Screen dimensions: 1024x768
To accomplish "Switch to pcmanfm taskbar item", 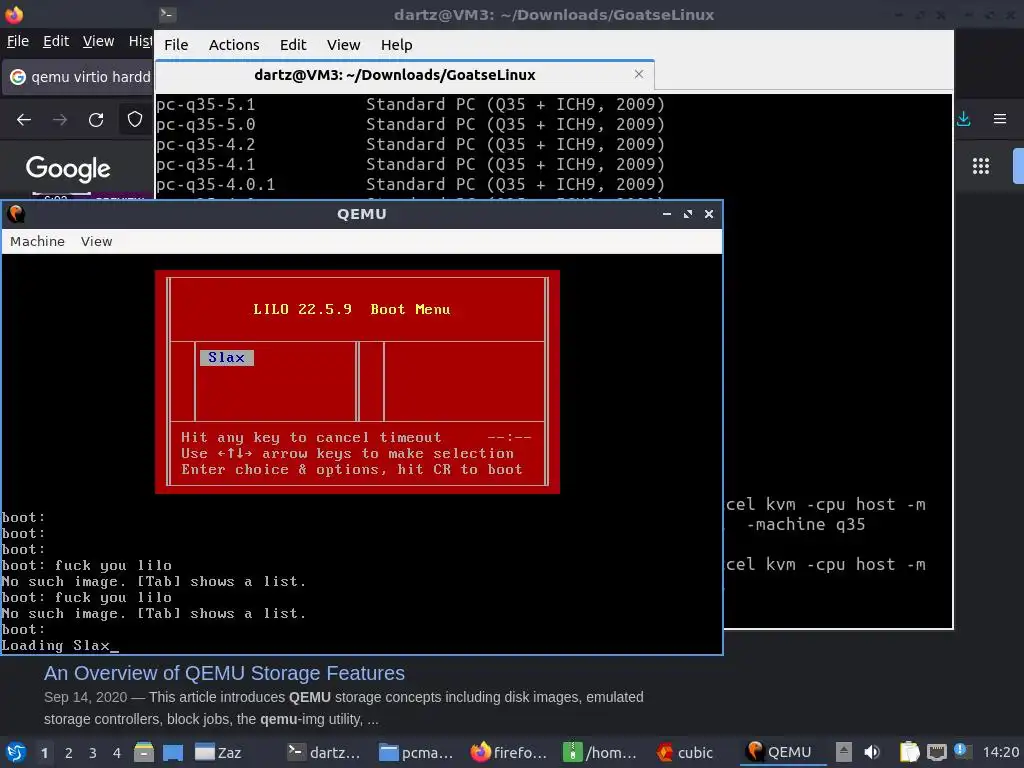I will [x=416, y=752].
